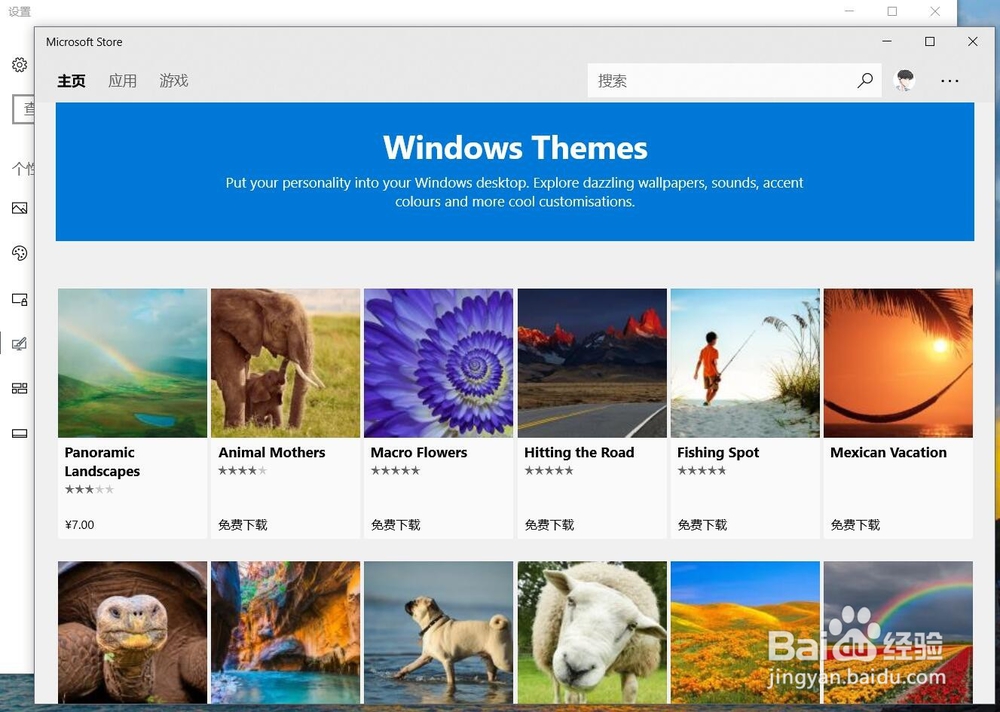The width and height of the screenshot is (1000, 712).
Task: Switch to the 游戏 tab
Action: [x=173, y=81]
